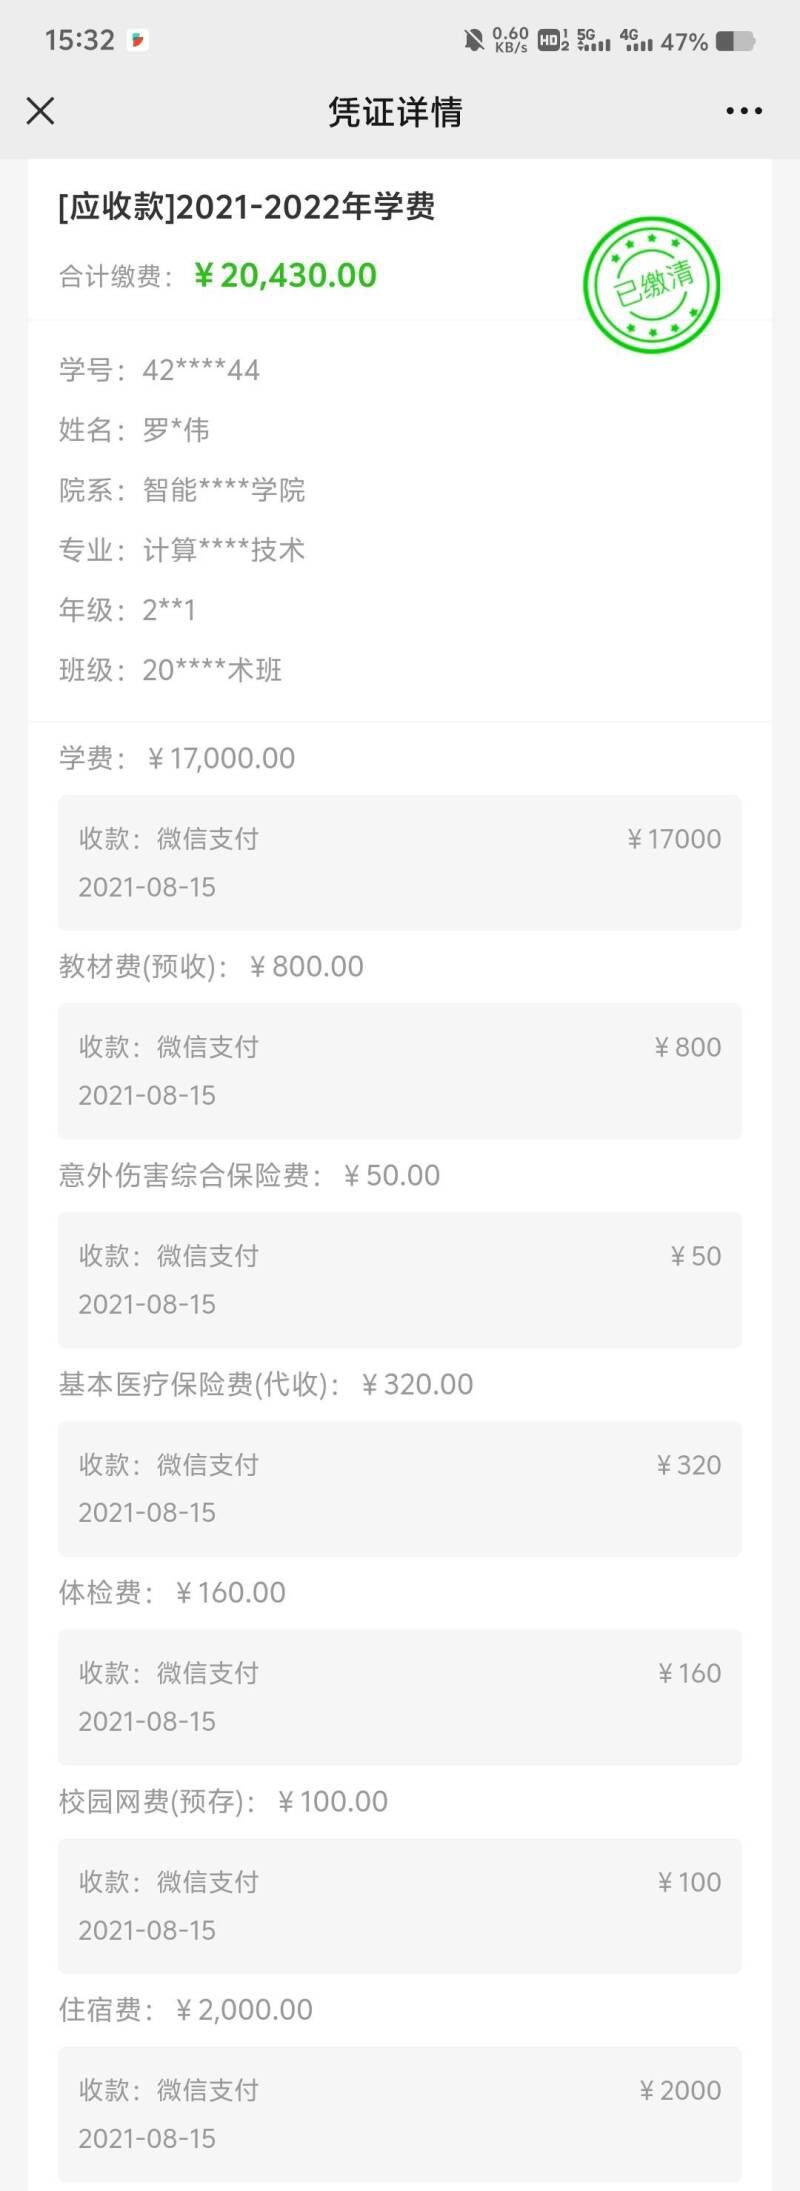Image resolution: width=800 pixels, height=2191 pixels.
Task: Tap the muted notification bell status icon
Action: click(474, 41)
